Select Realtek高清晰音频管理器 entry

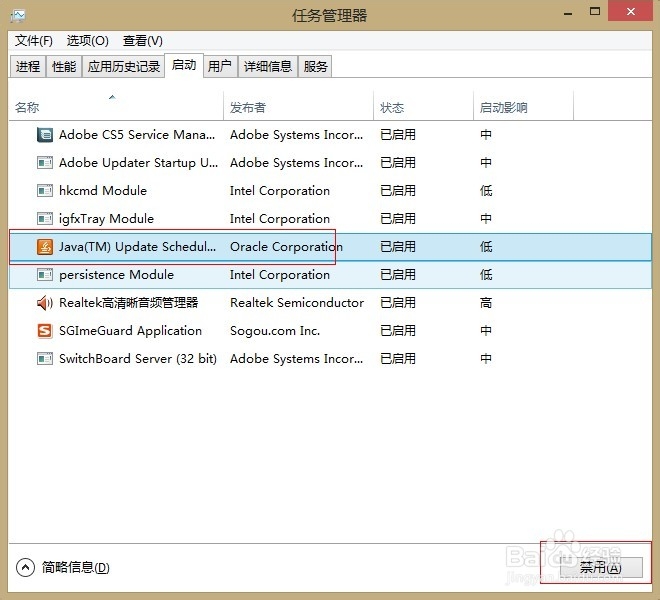pyautogui.click(x=128, y=303)
